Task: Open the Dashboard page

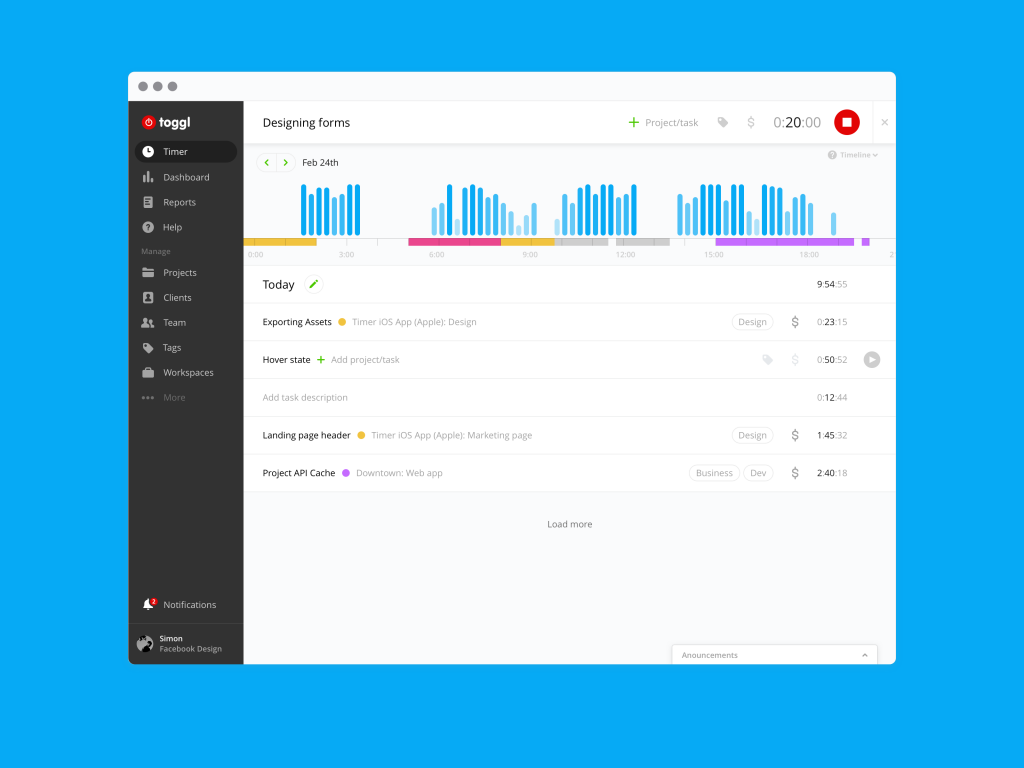Action: click(186, 177)
